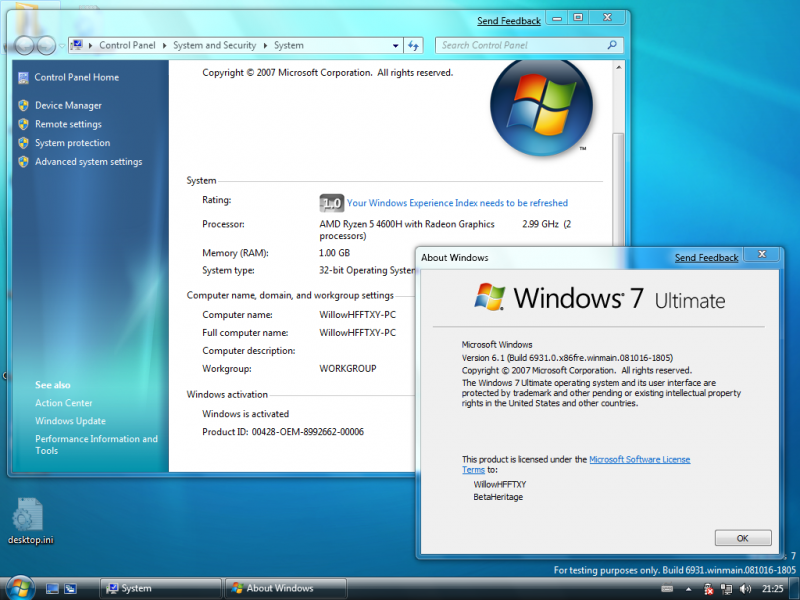This screenshot has width=800, height=600.
Task: Click '1.00 GB' memory value
Action: pyautogui.click(x=334, y=253)
